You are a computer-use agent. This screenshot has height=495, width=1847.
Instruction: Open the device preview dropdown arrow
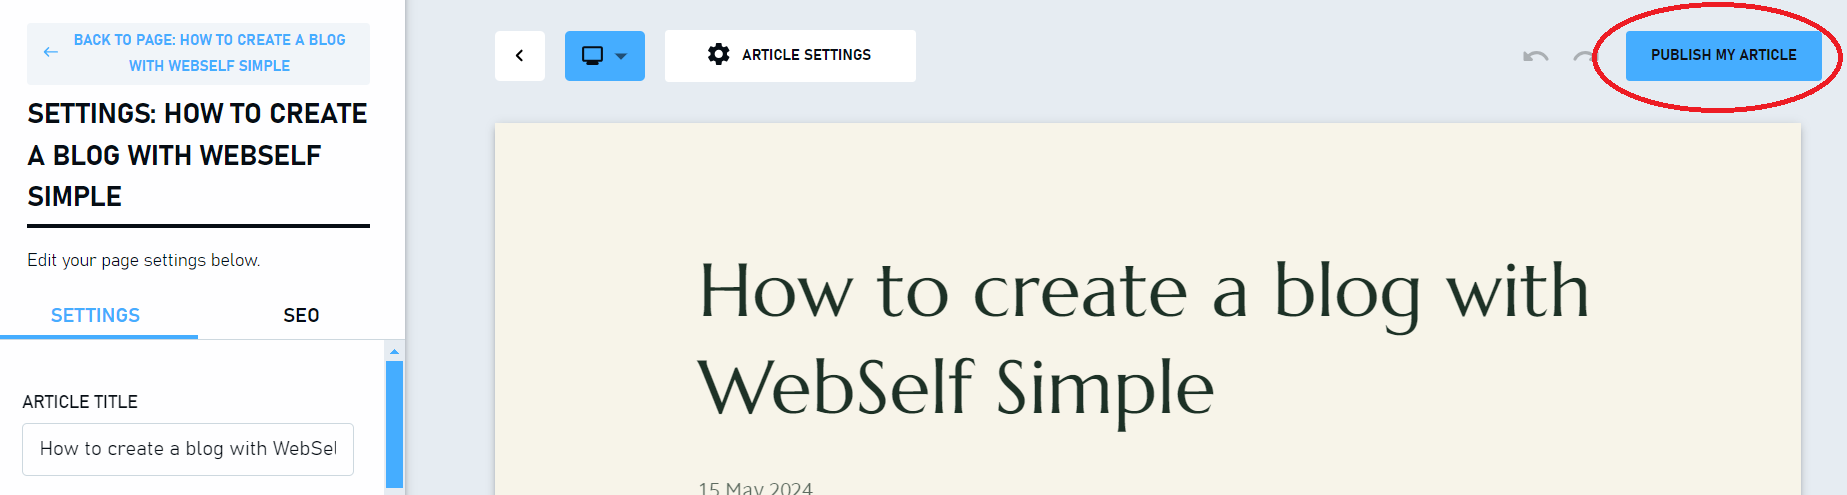tap(621, 56)
